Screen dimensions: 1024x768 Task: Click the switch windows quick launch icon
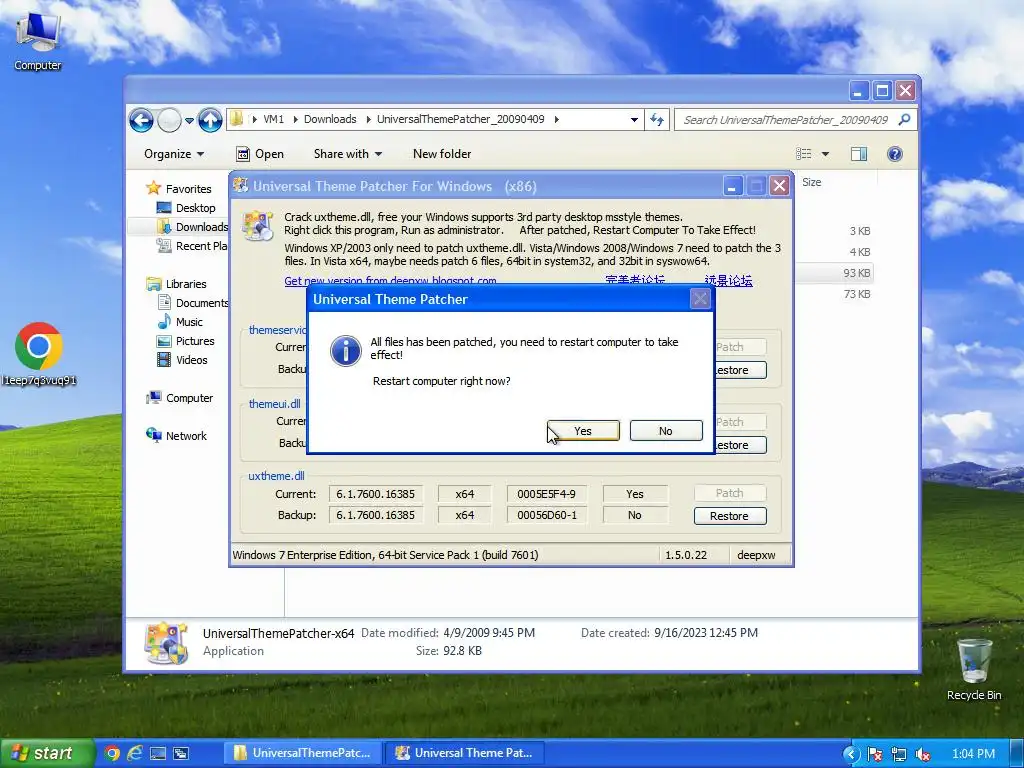pos(181,754)
